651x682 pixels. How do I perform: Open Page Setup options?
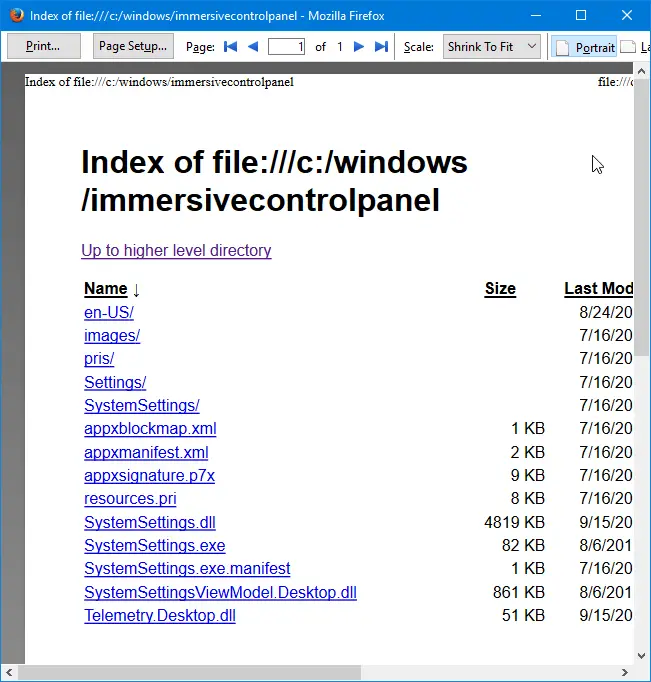click(133, 46)
